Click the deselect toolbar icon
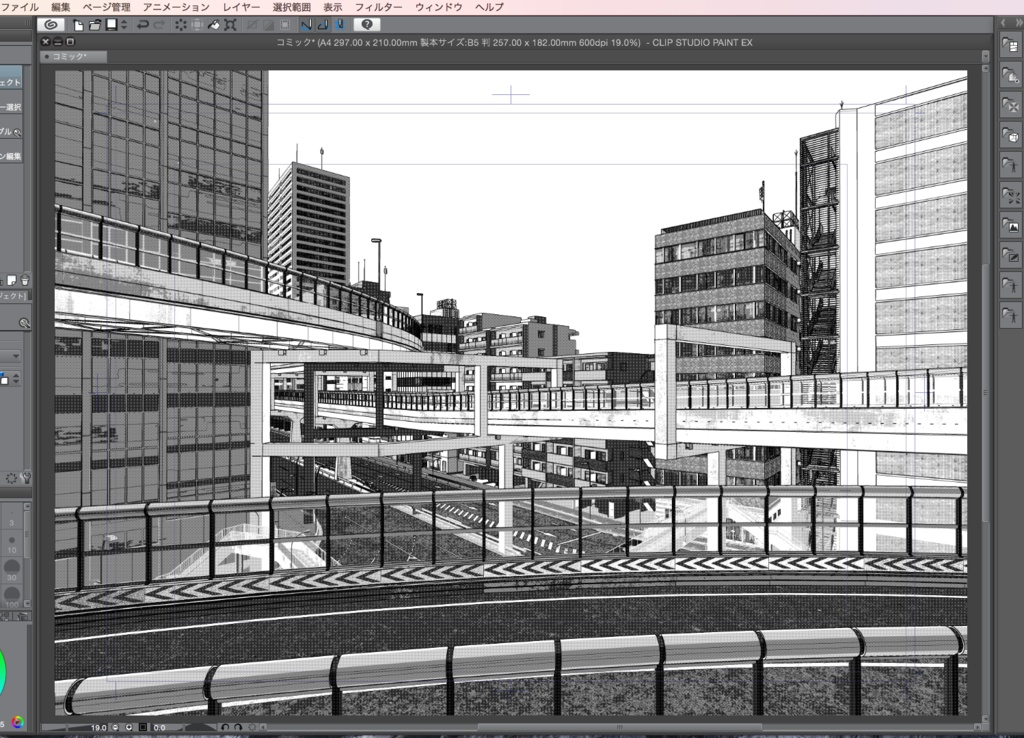Image resolution: width=1024 pixels, height=738 pixels. click(252, 25)
